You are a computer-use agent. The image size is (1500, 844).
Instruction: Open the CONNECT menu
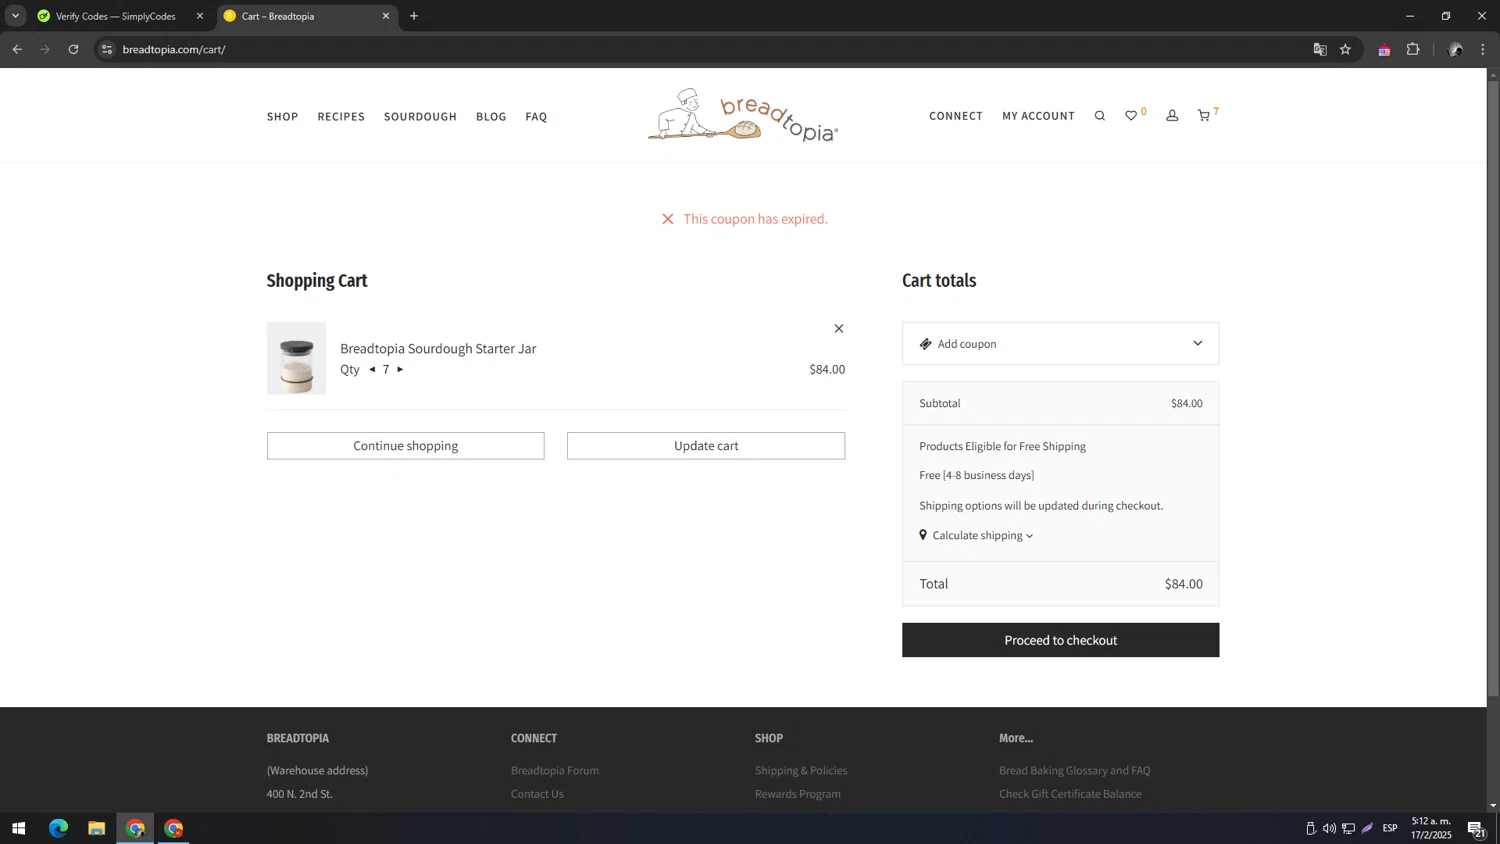(955, 116)
